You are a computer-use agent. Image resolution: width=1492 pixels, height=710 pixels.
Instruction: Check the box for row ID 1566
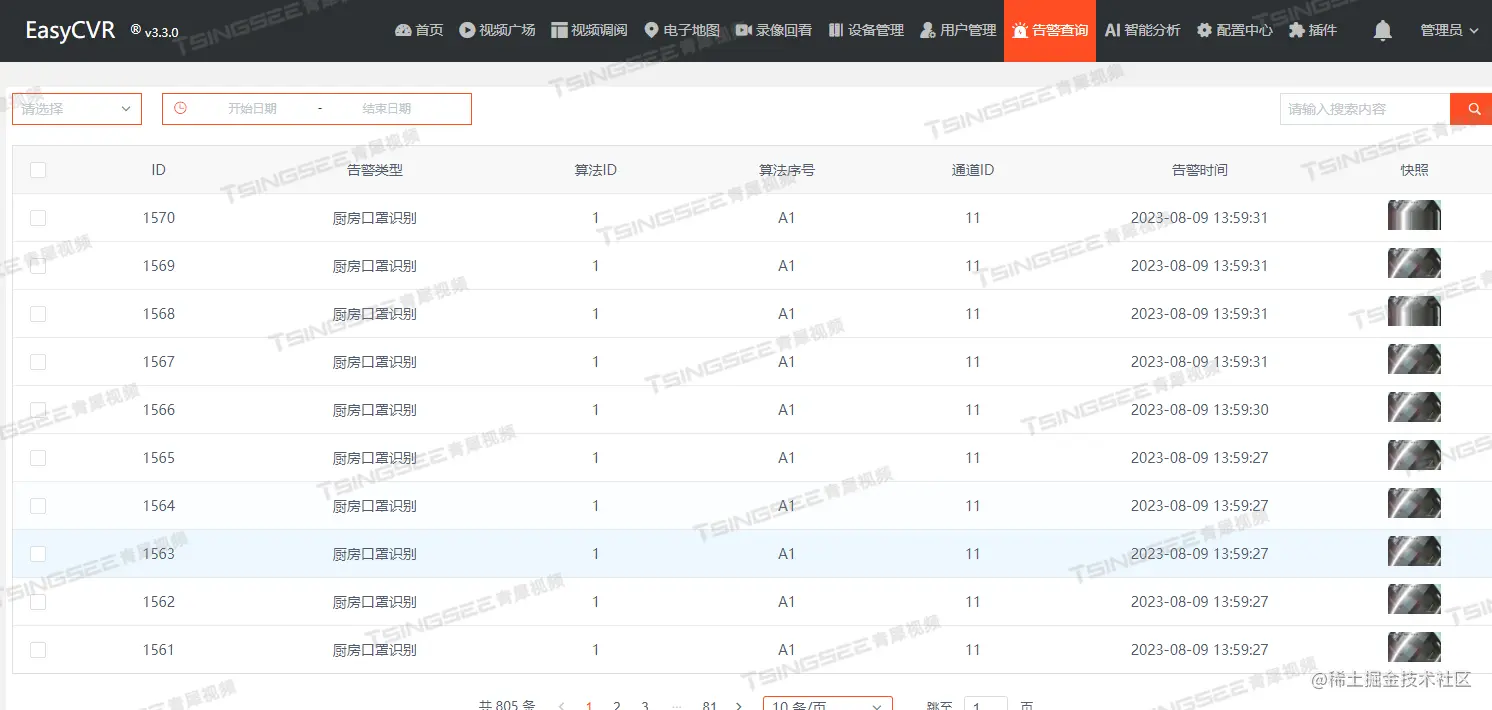pos(38,410)
